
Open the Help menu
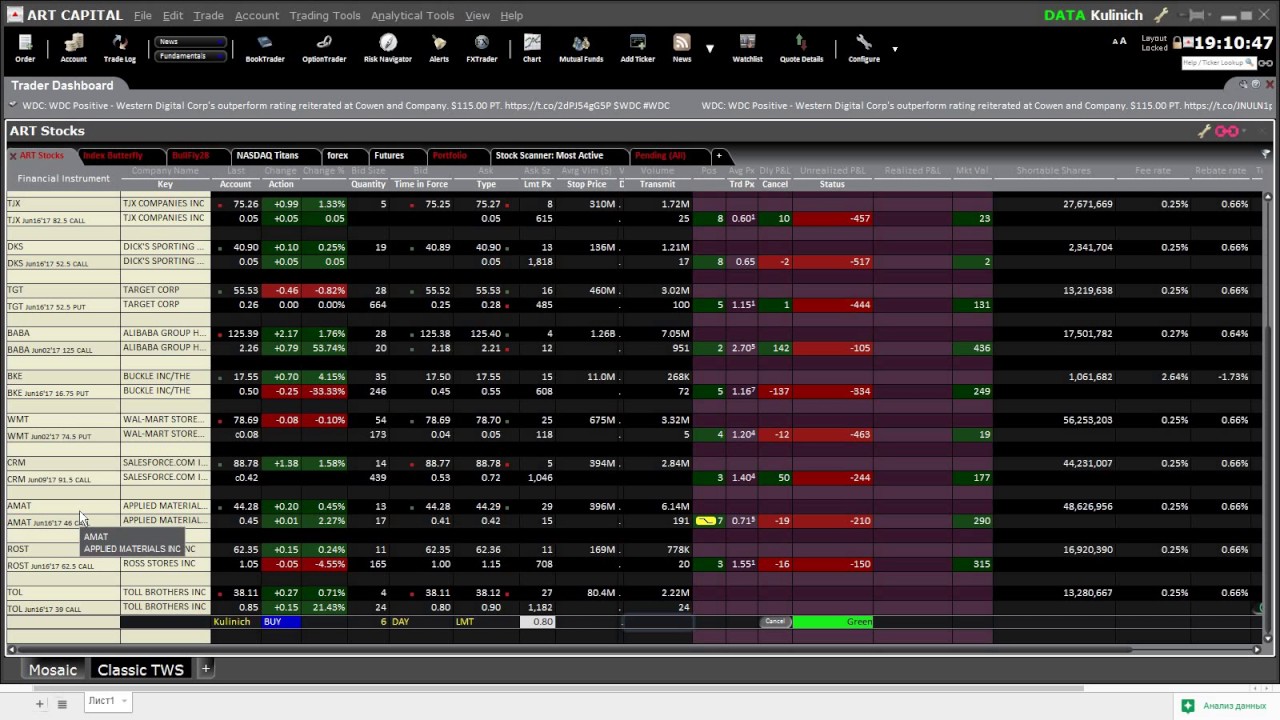click(511, 15)
